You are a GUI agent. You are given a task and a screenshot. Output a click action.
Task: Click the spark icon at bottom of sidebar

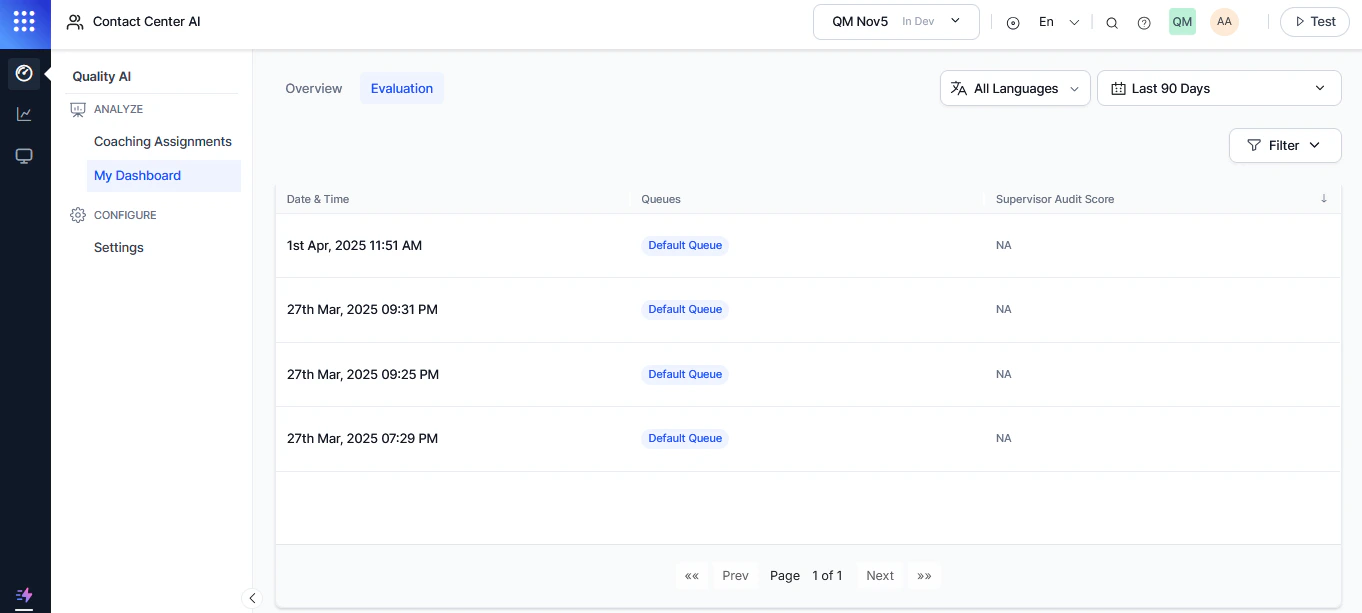click(24, 595)
